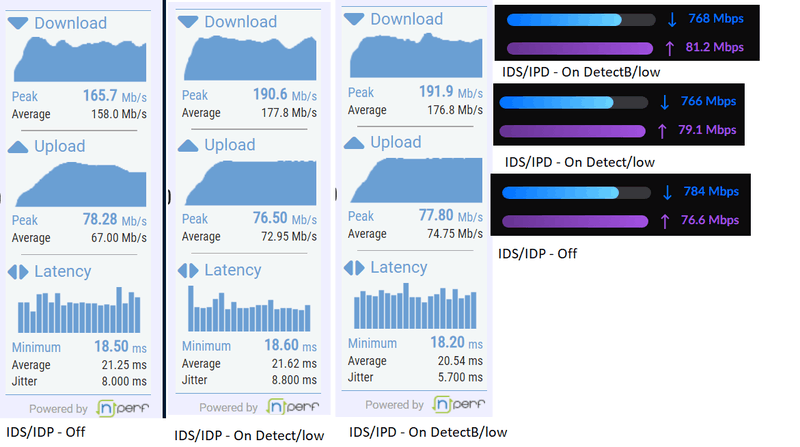Click the 21.25 ms average latency value
Screen dimensions: 800x447
tap(124, 365)
